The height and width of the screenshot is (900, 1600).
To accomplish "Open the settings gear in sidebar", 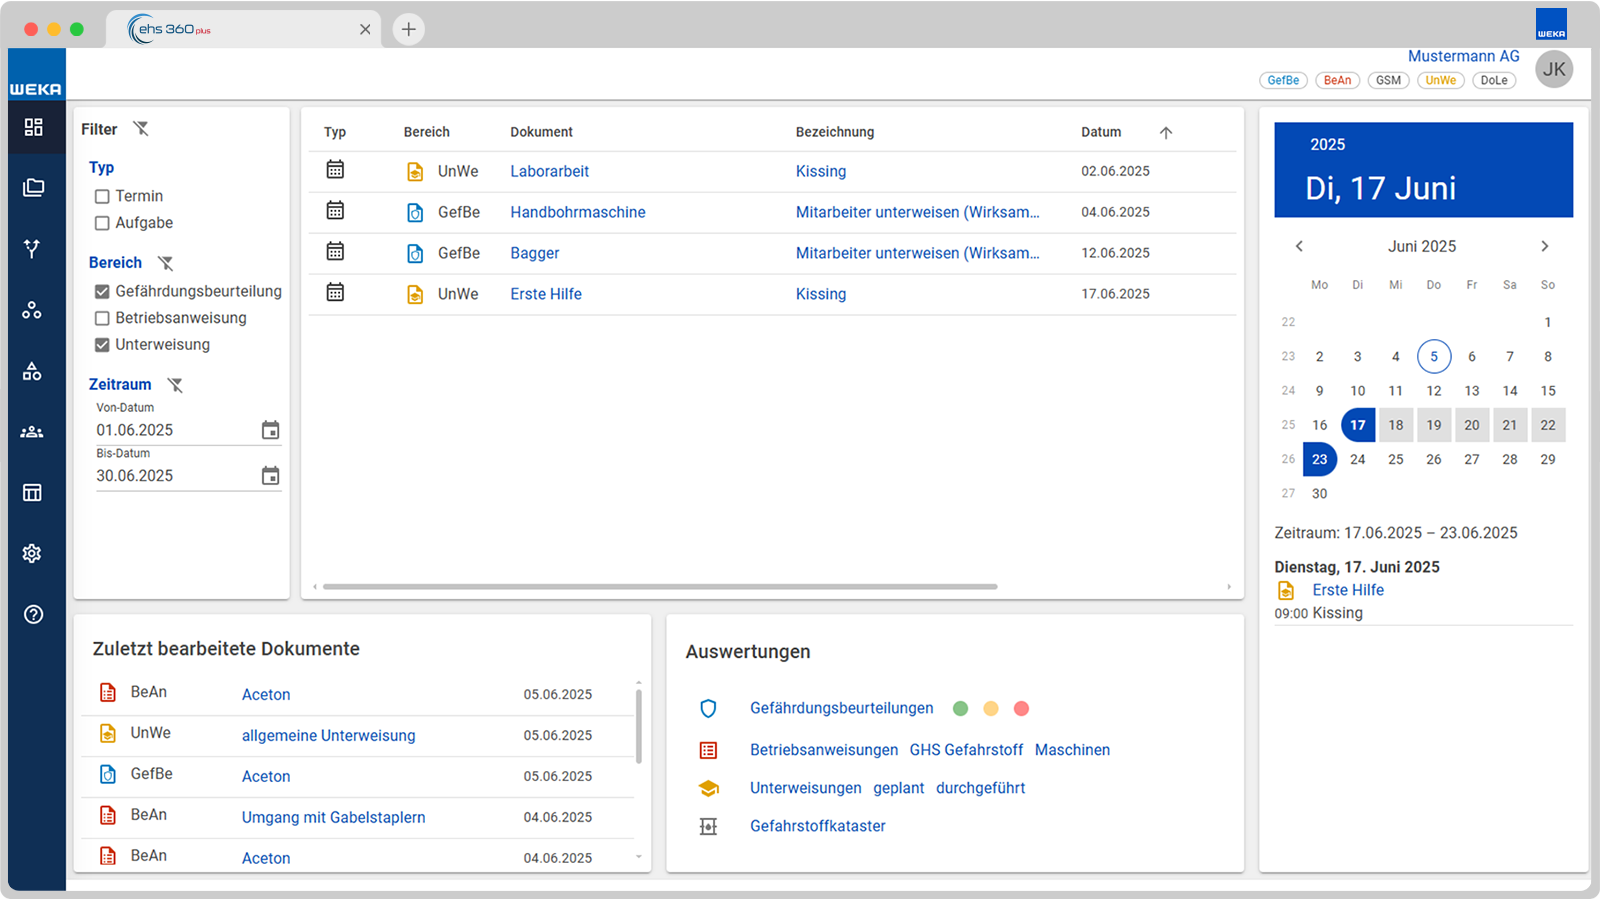I will tap(32, 553).
